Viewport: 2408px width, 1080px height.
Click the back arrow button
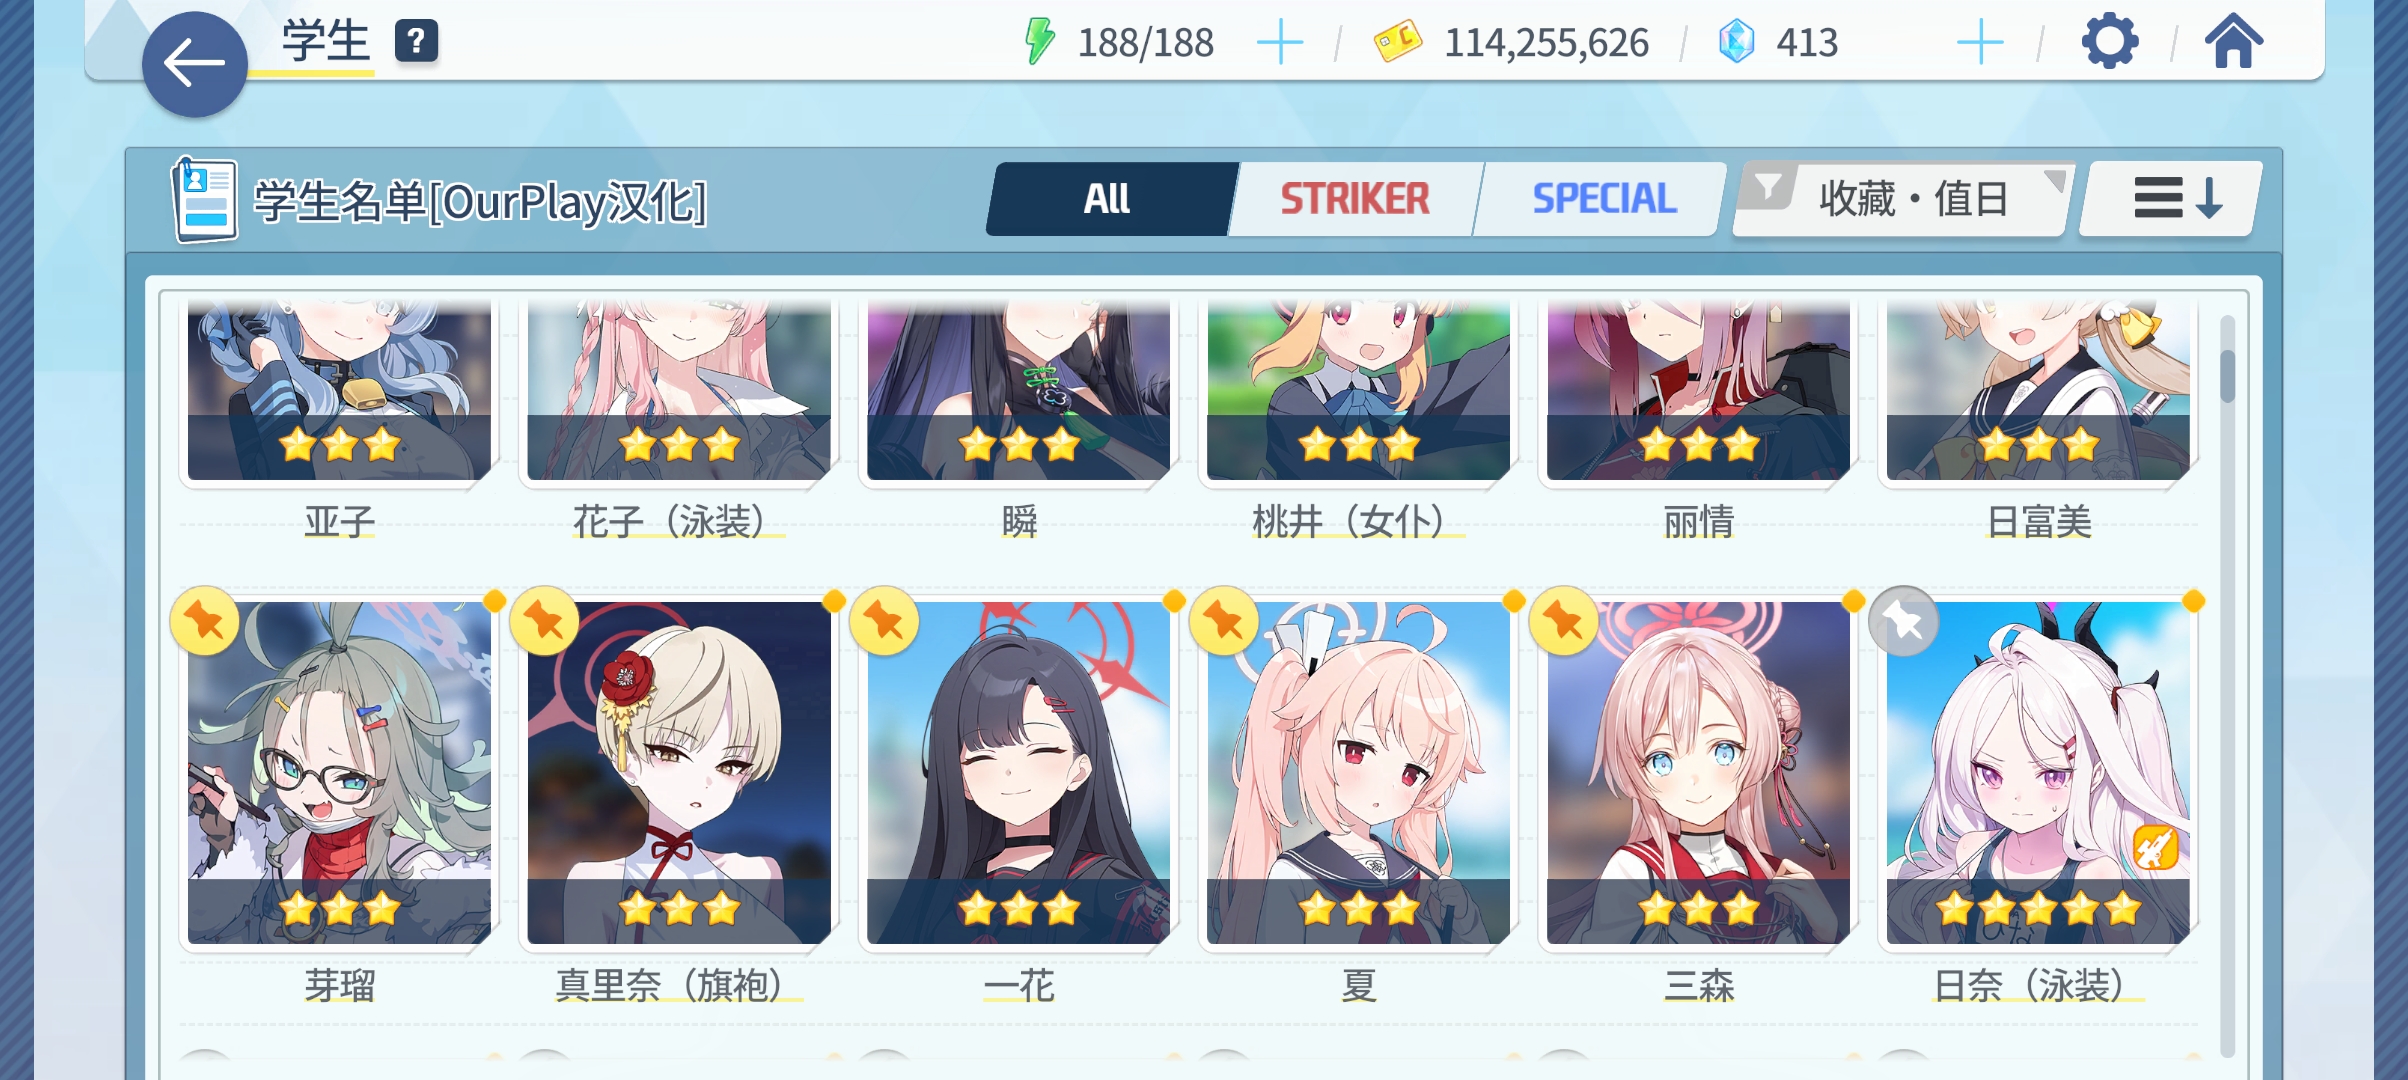tap(194, 65)
